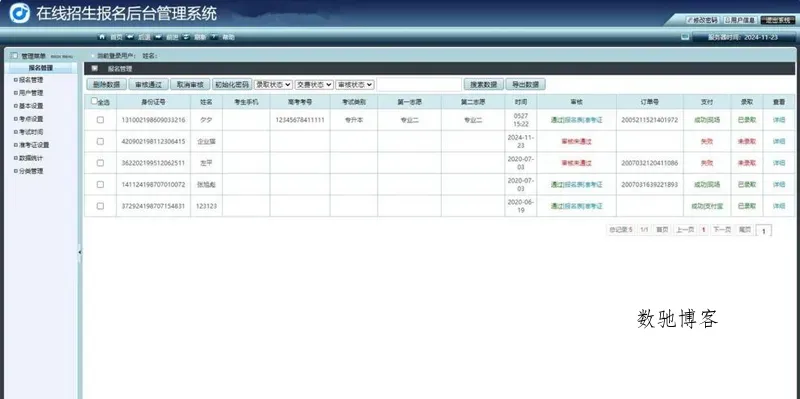Click the 企业猫 name link
800x399 pixels.
(206, 141)
